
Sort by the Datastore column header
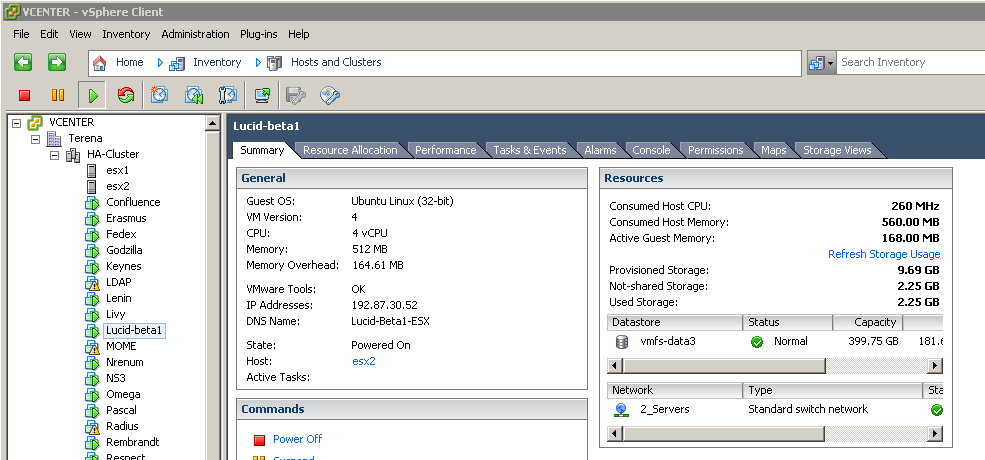pos(675,322)
